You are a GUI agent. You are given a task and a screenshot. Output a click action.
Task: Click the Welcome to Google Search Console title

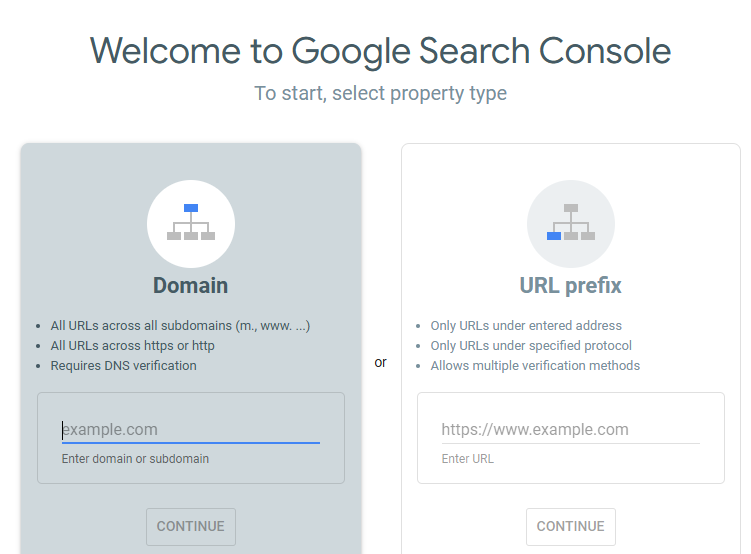click(380, 50)
